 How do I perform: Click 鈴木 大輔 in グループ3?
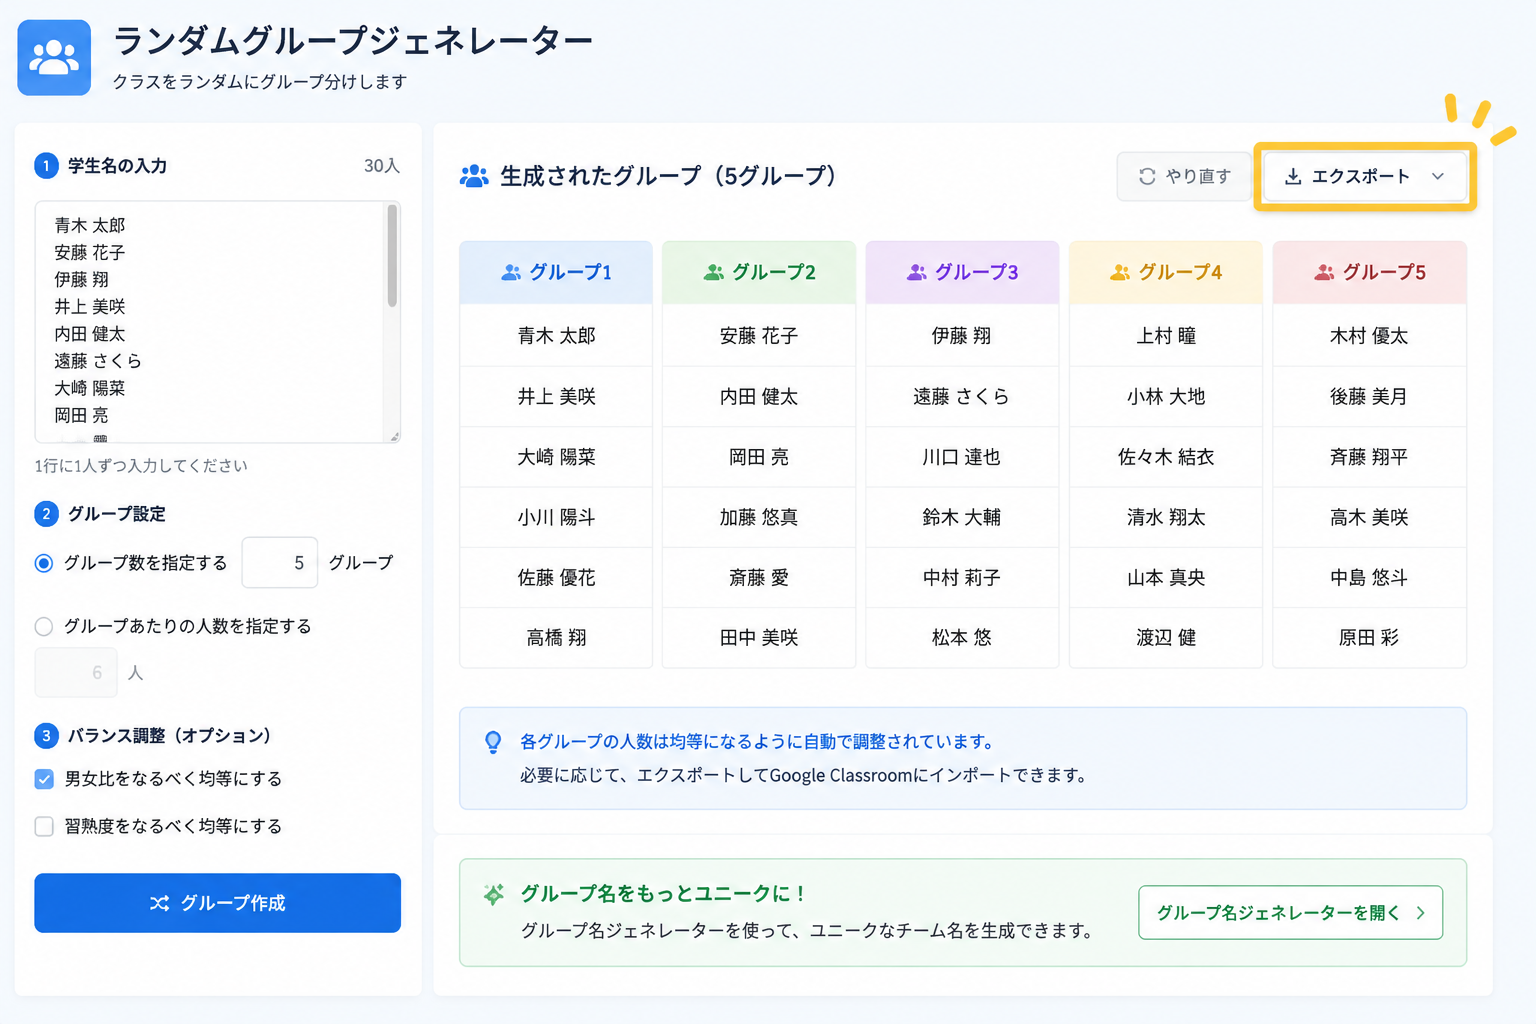tap(962, 517)
